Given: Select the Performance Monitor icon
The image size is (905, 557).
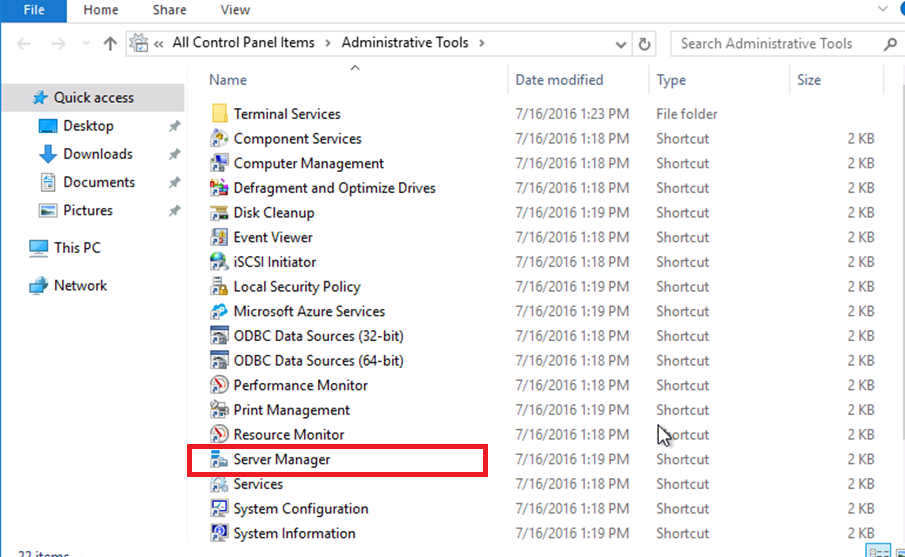Looking at the screenshot, I should [219, 386].
